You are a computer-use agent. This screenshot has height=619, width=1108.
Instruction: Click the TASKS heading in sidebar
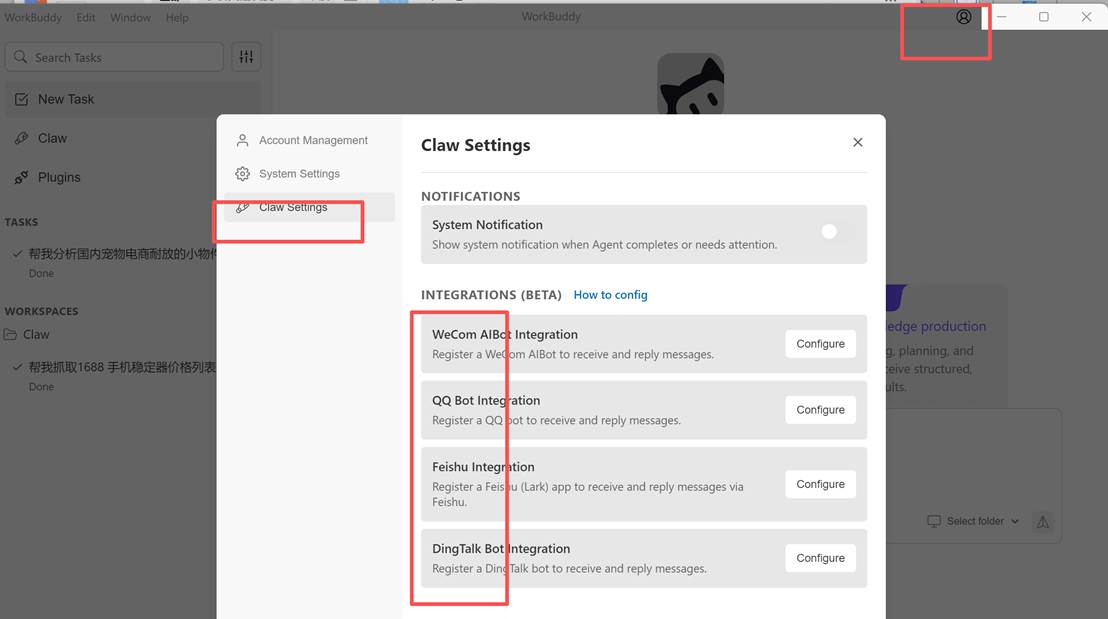tap(21, 222)
